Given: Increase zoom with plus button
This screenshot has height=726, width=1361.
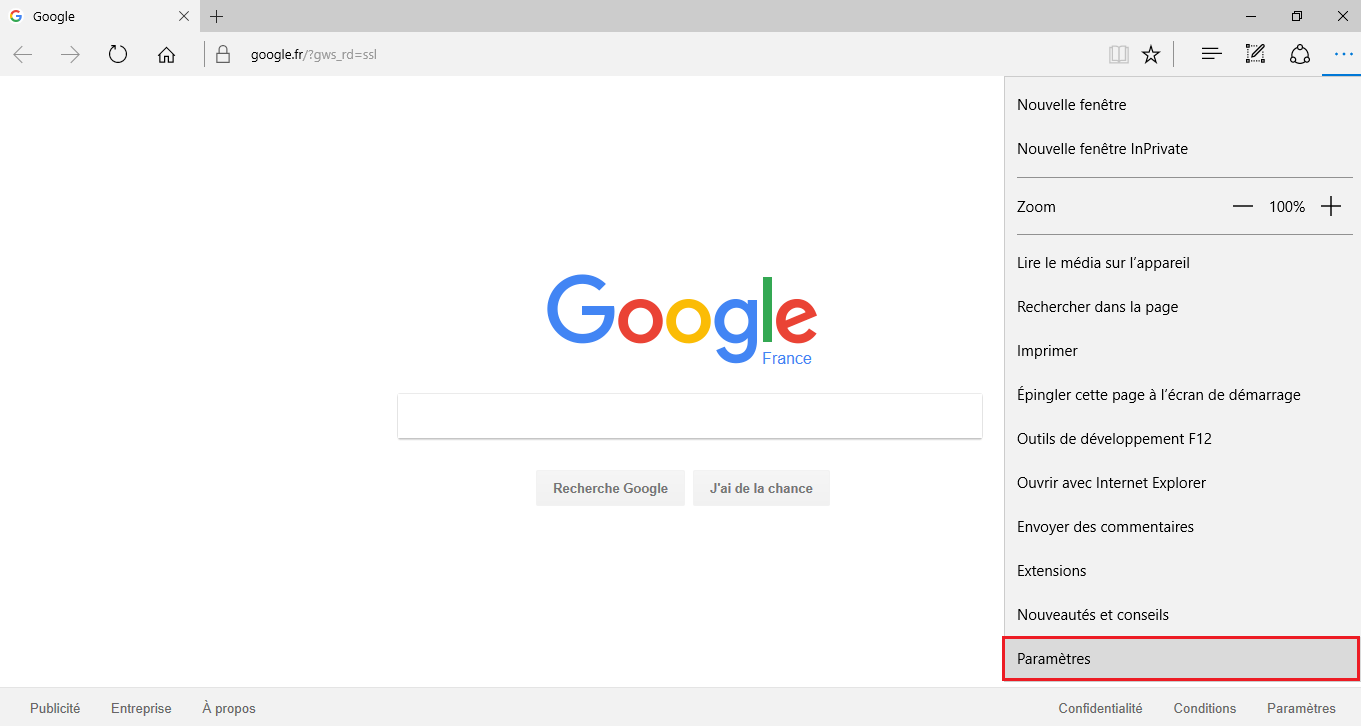Looking at the screenshot, I should point(1331,207).
